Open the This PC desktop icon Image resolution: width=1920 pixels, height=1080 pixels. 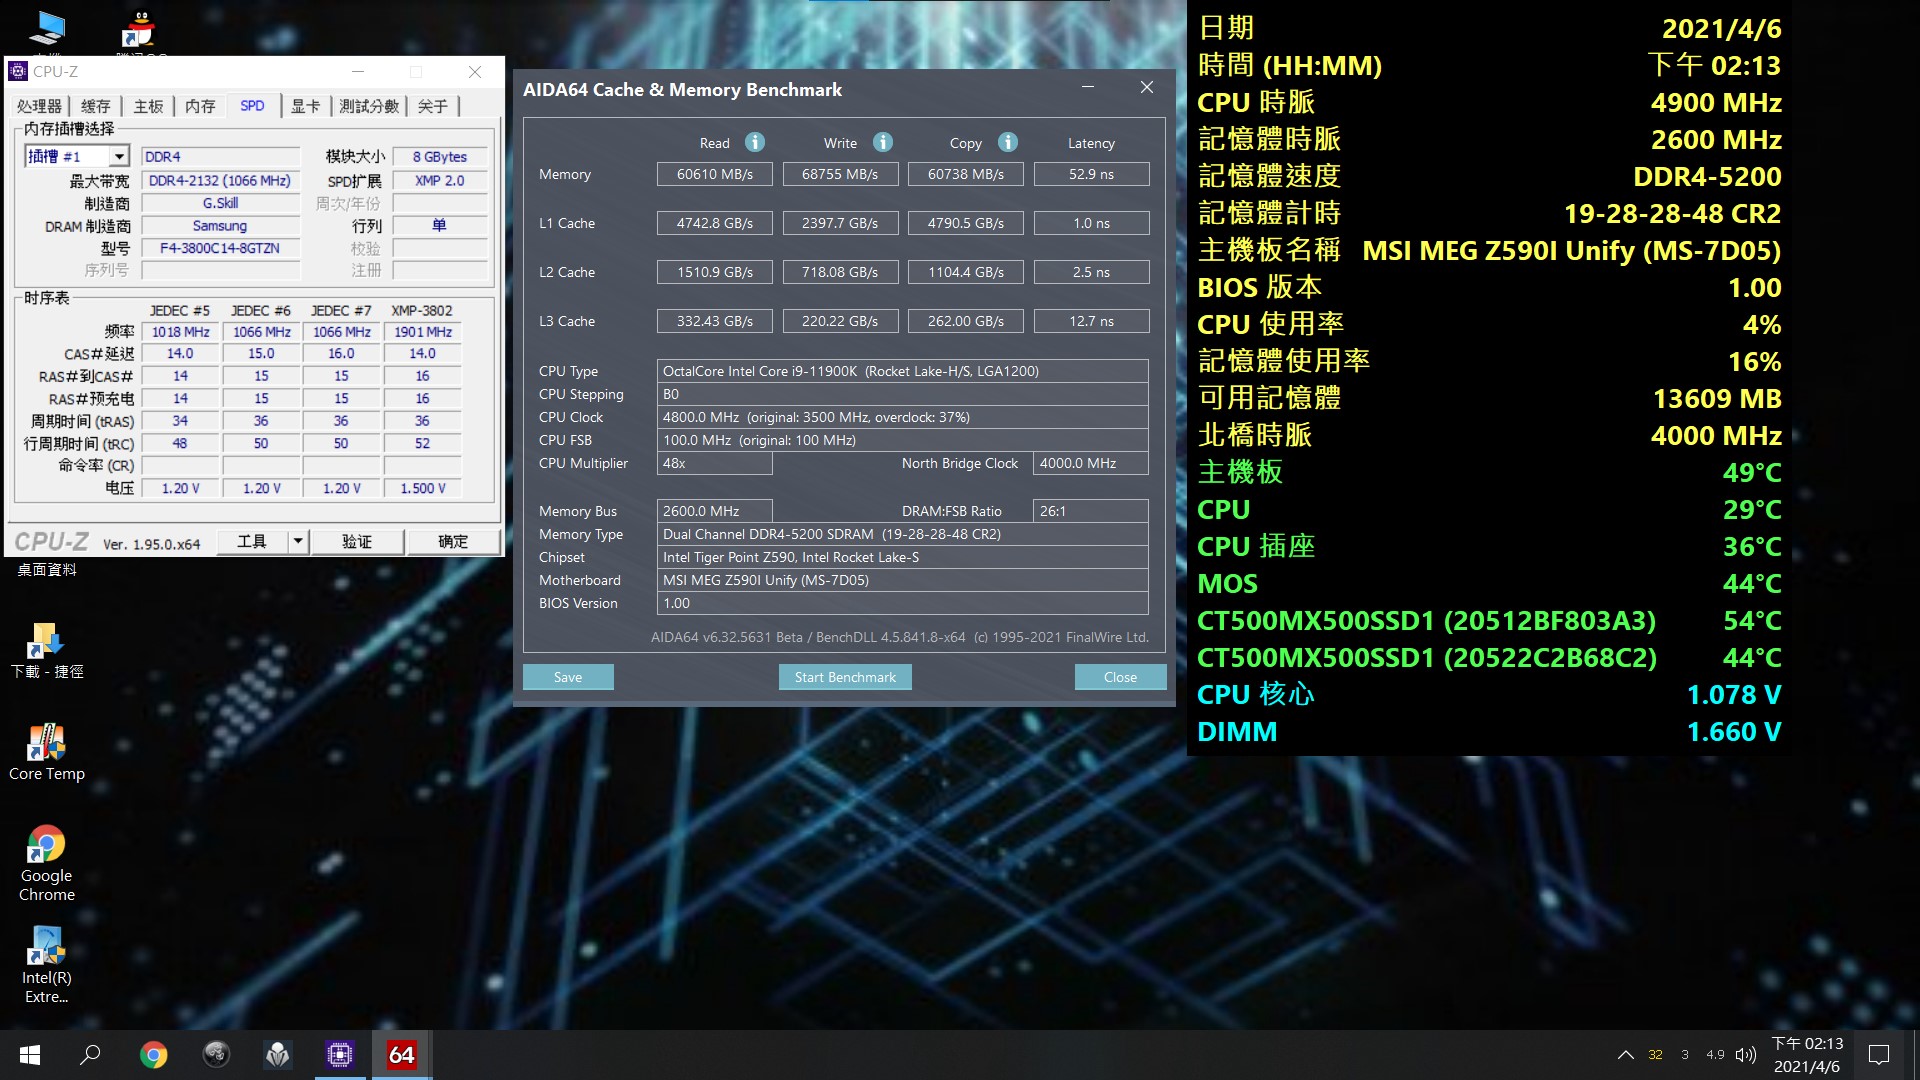point(47,30)
